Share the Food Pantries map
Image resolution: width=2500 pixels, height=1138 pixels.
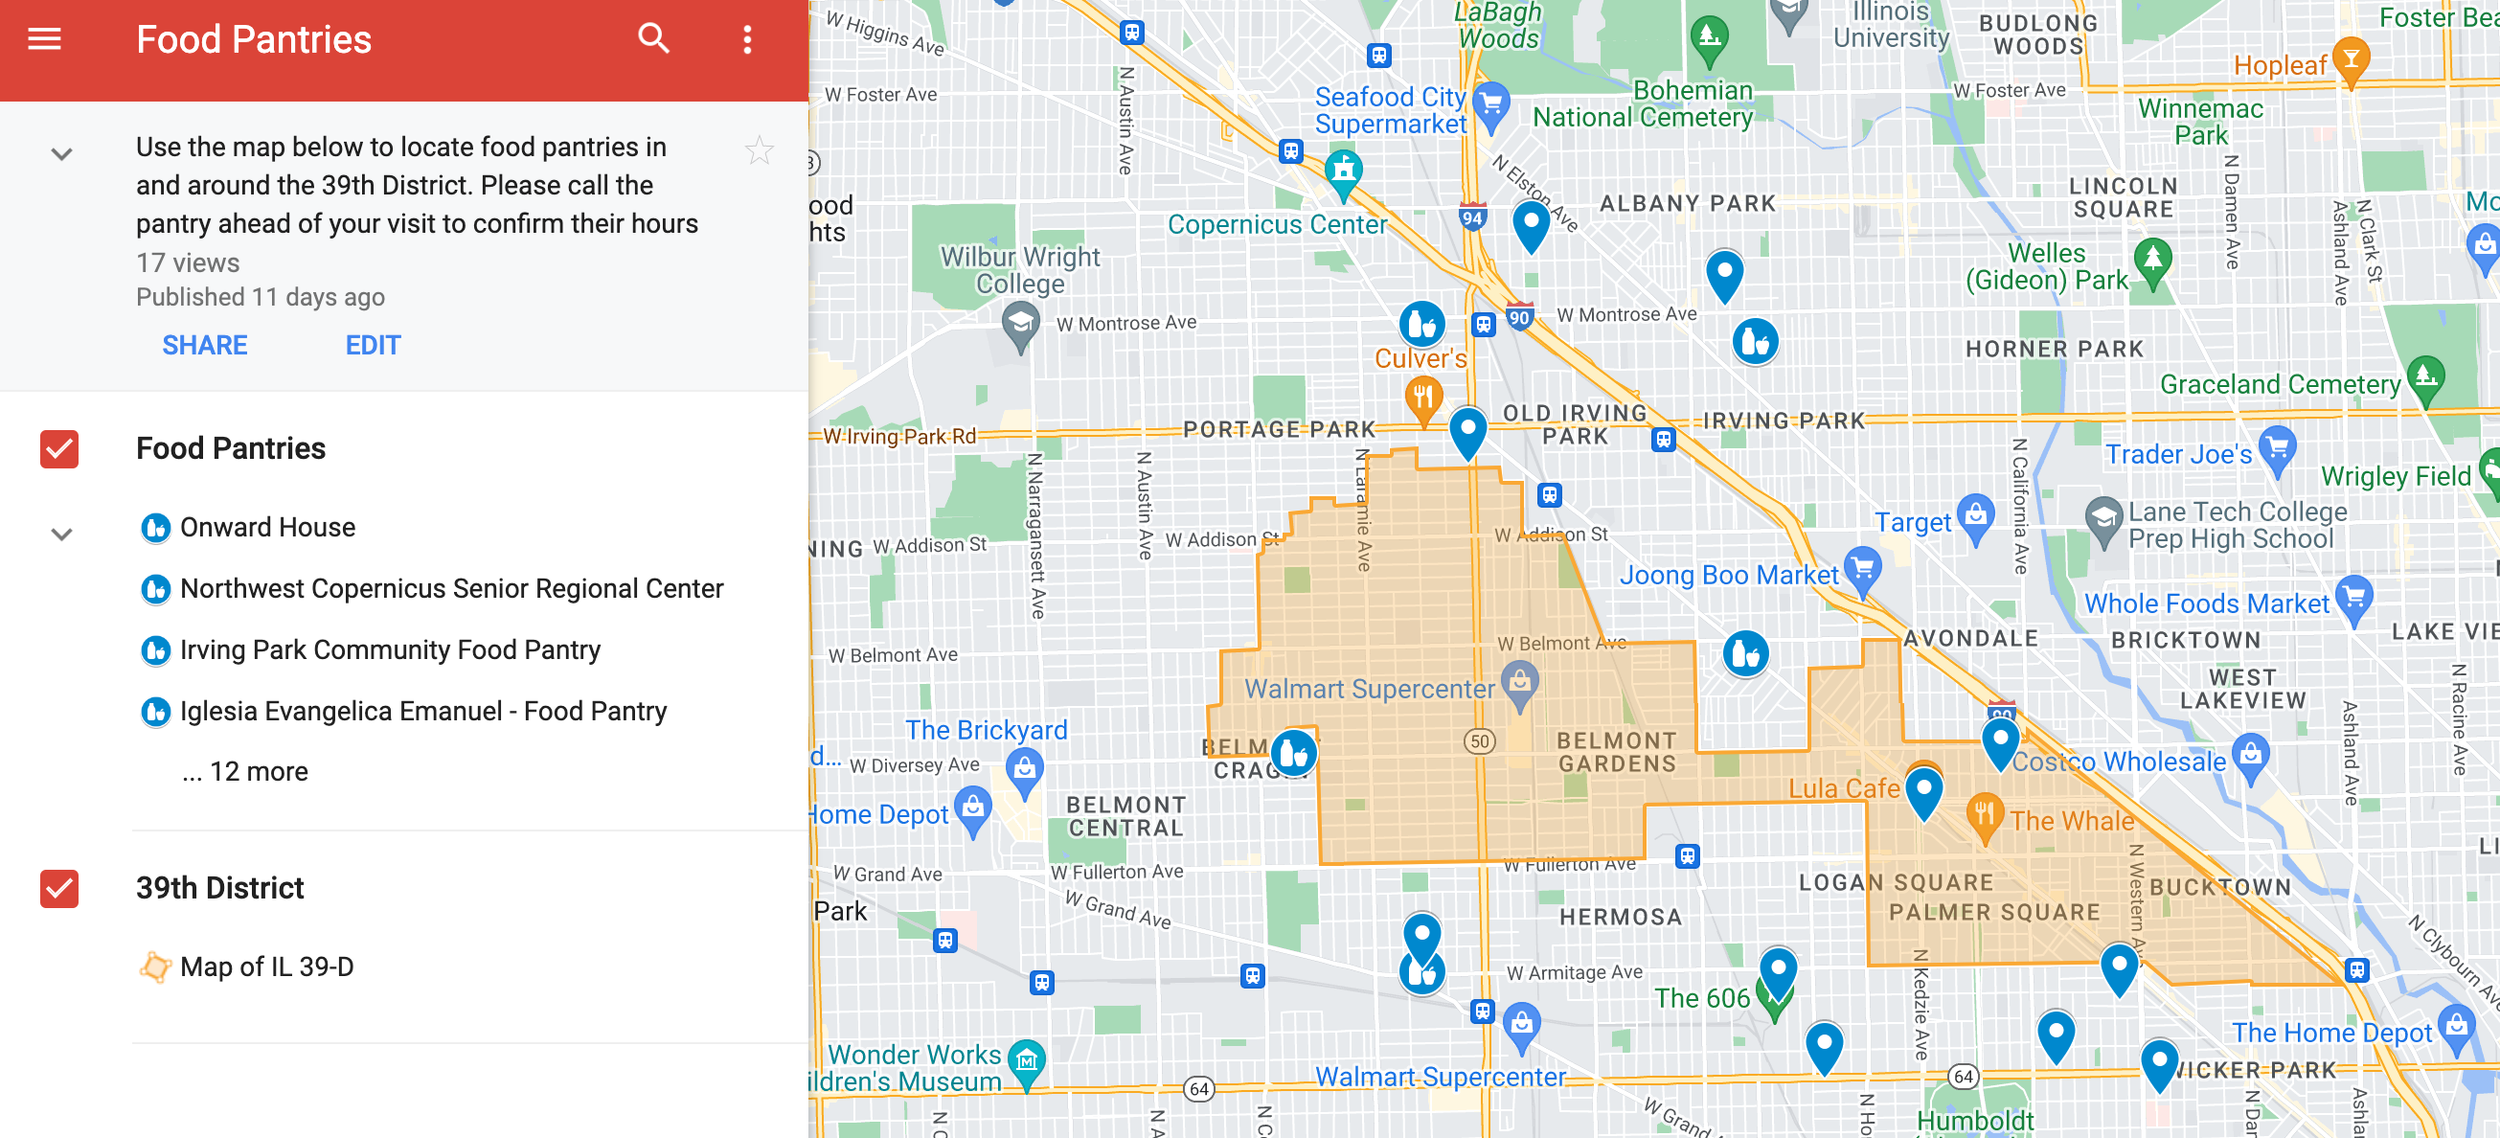tap(205, 345)
